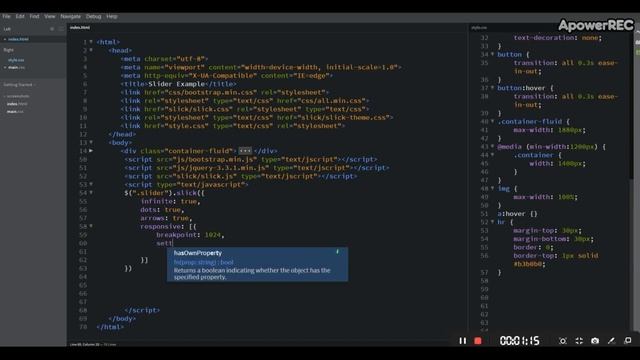
Task: Click the #b3b0b0 color value in style.css
Action: pos(528,264)
